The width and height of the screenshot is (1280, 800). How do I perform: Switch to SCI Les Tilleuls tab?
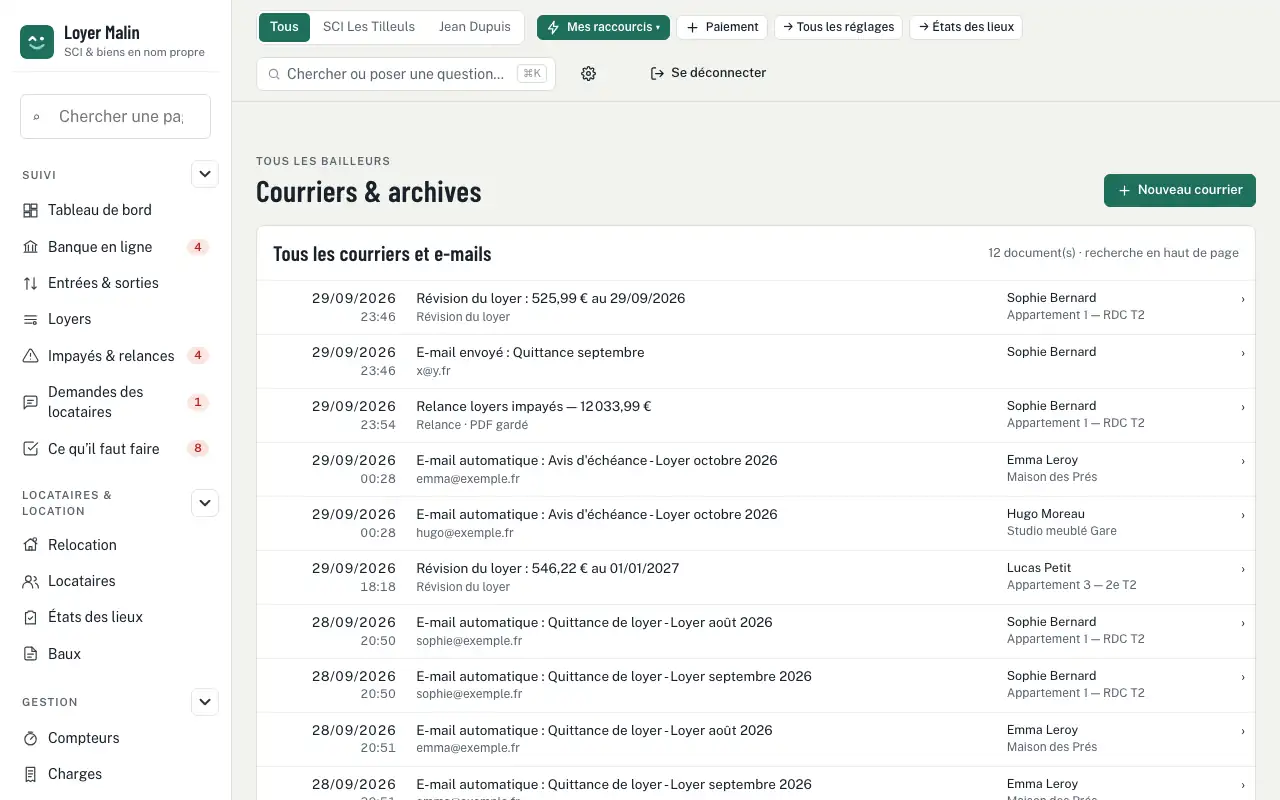tap(369, 27)
